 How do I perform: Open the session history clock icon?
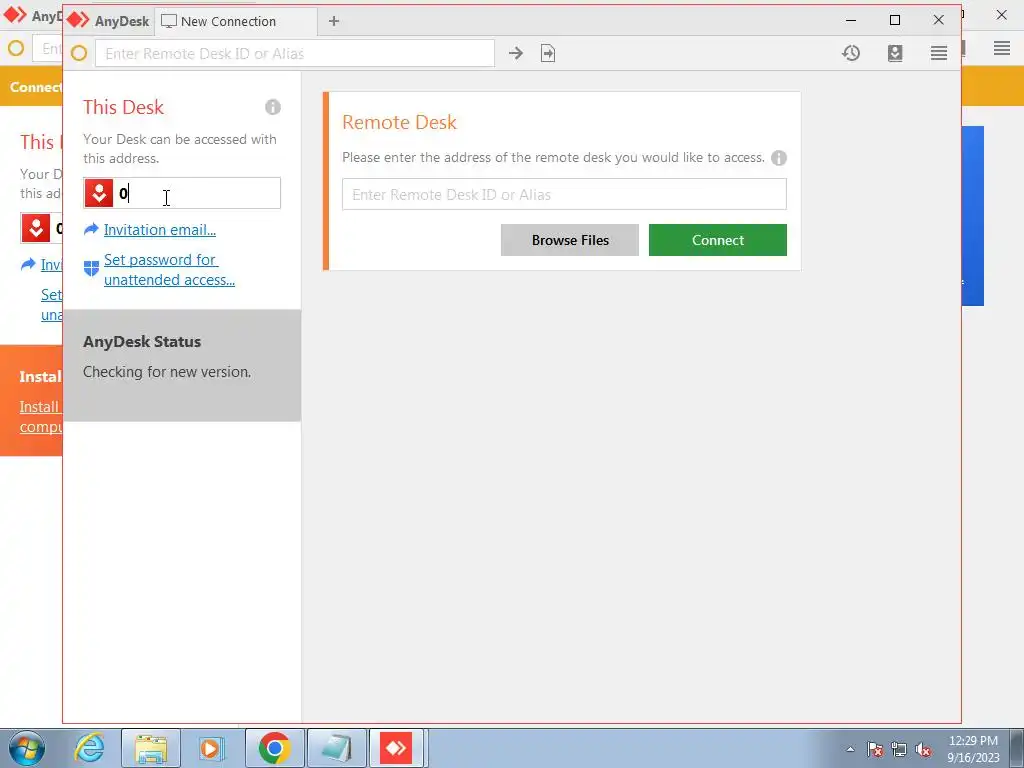[x=851, y=54]
